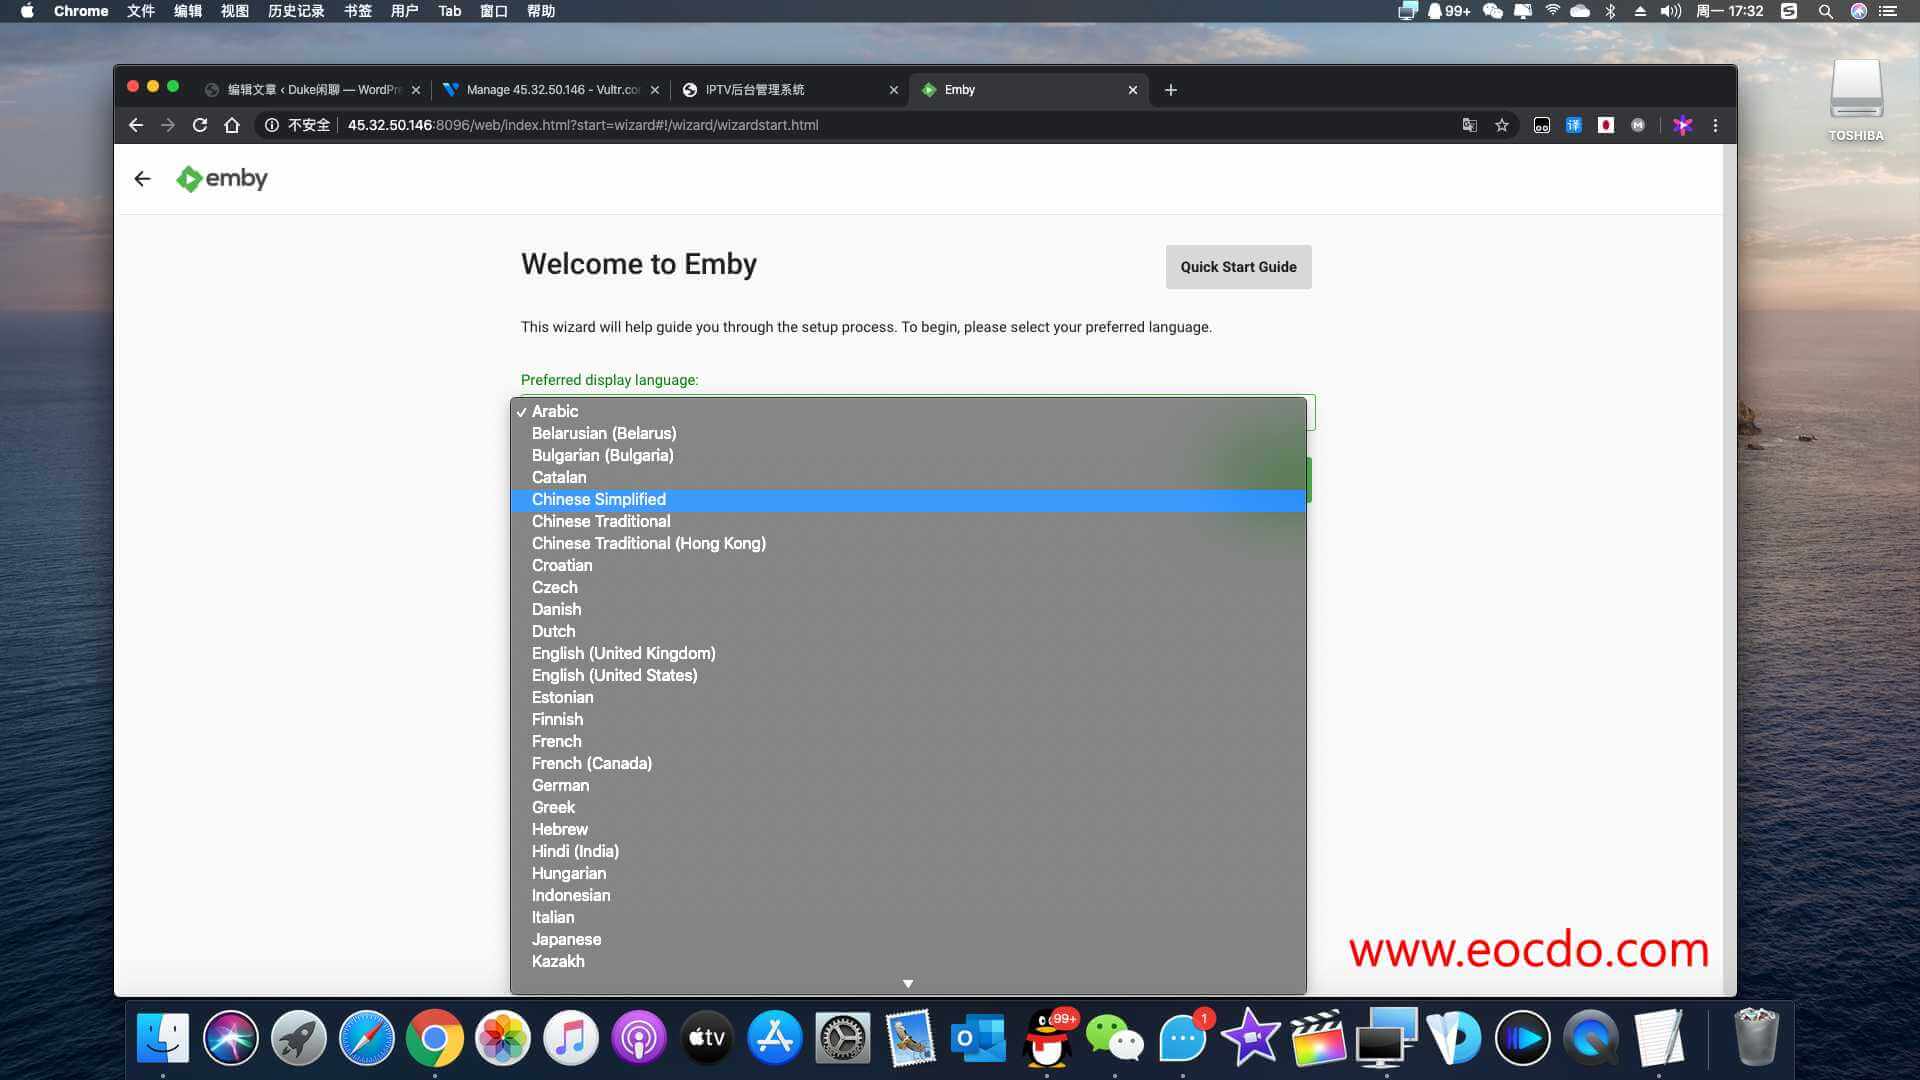Open TOSHIBA drive on desktop
This screenshot has height=1080, width=1920.
[x=1856, y=100]
